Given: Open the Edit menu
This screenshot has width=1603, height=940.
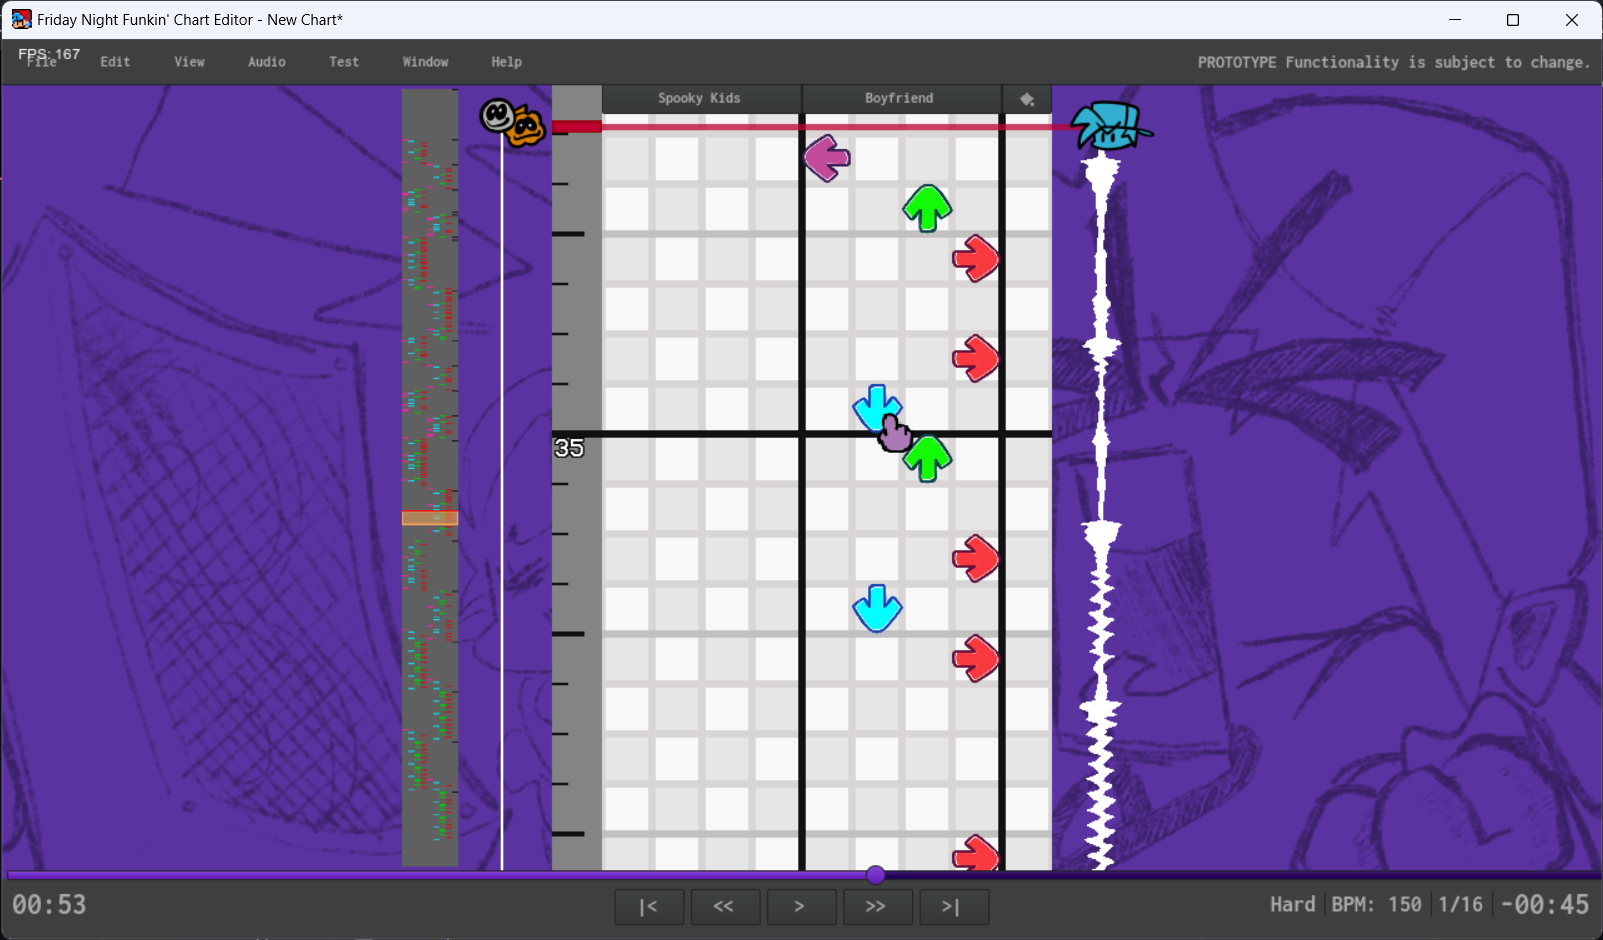Looking at the screenshot, I should tap(115, 62).
